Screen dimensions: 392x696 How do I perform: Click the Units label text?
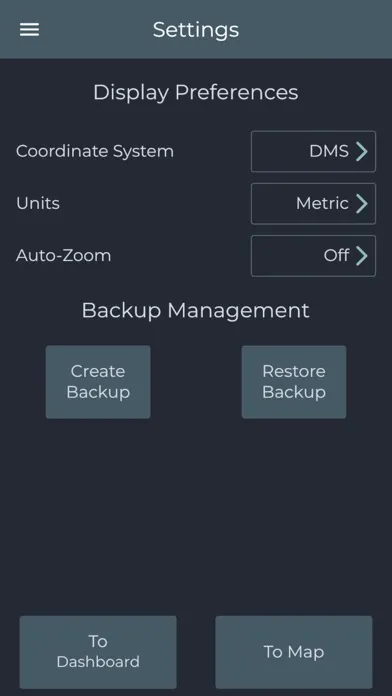[x=38, y=203]
